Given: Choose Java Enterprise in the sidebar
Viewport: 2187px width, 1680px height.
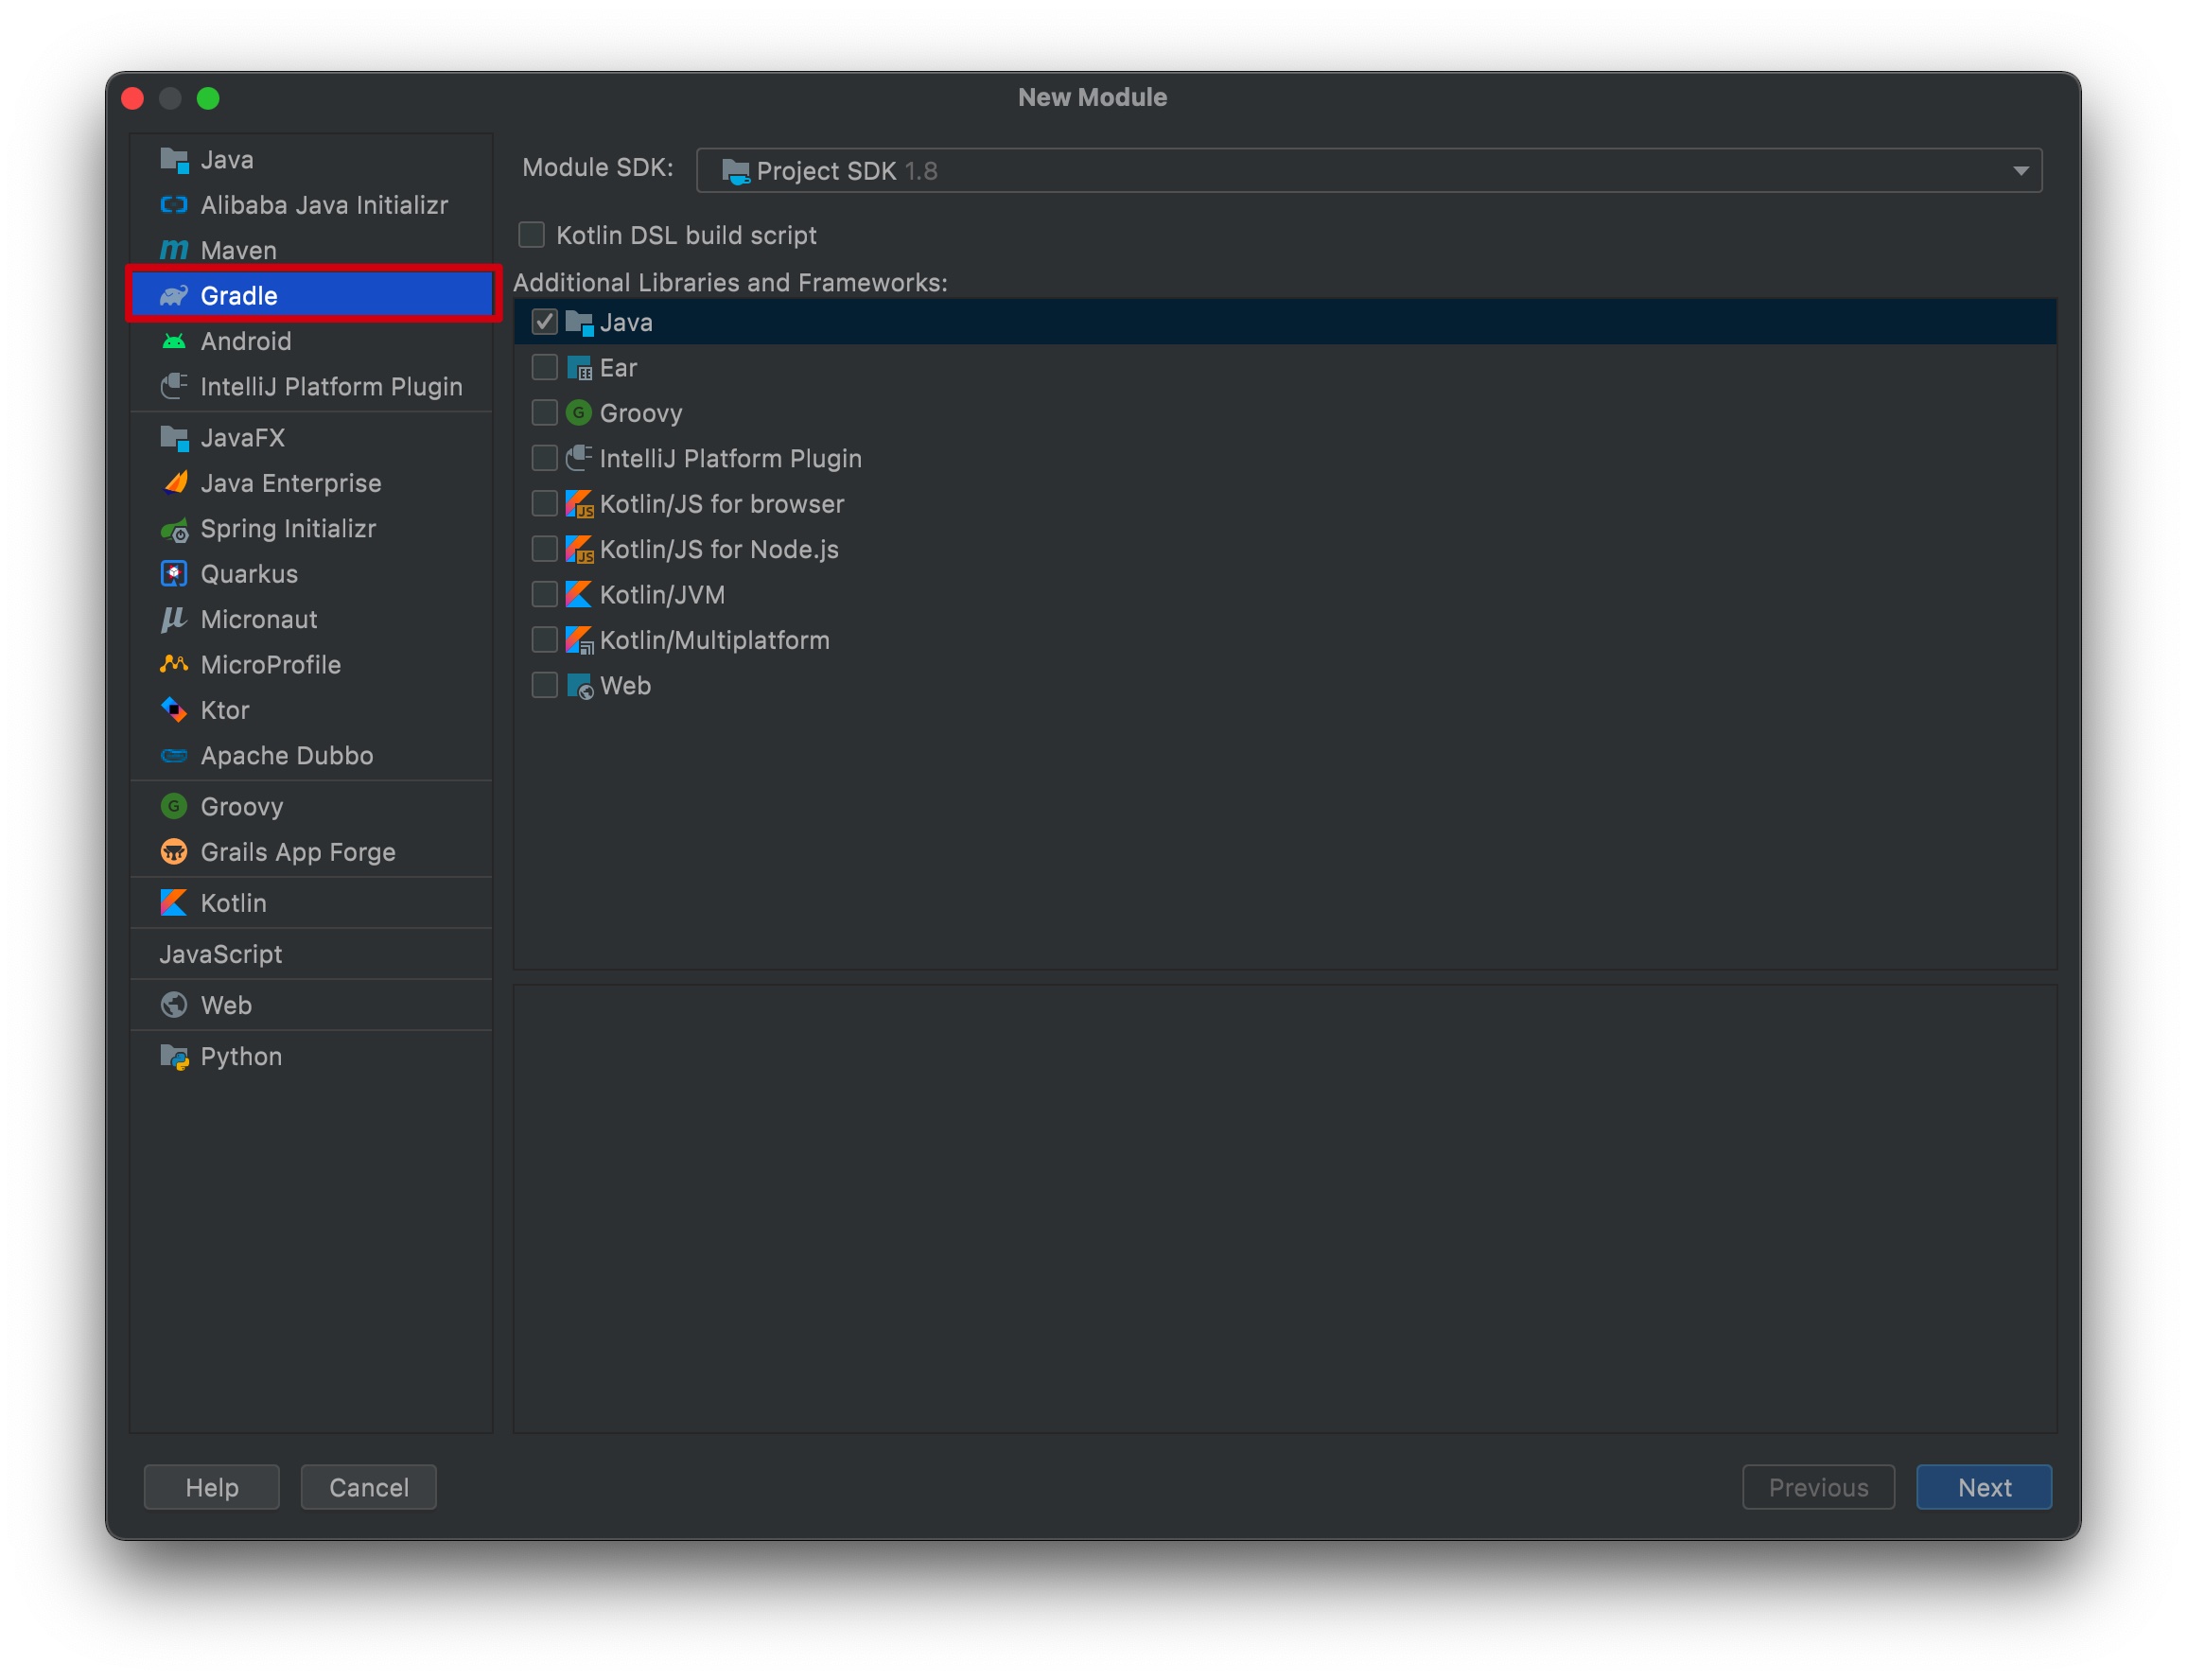Looking at the screenshot, I should coord(290,483).
